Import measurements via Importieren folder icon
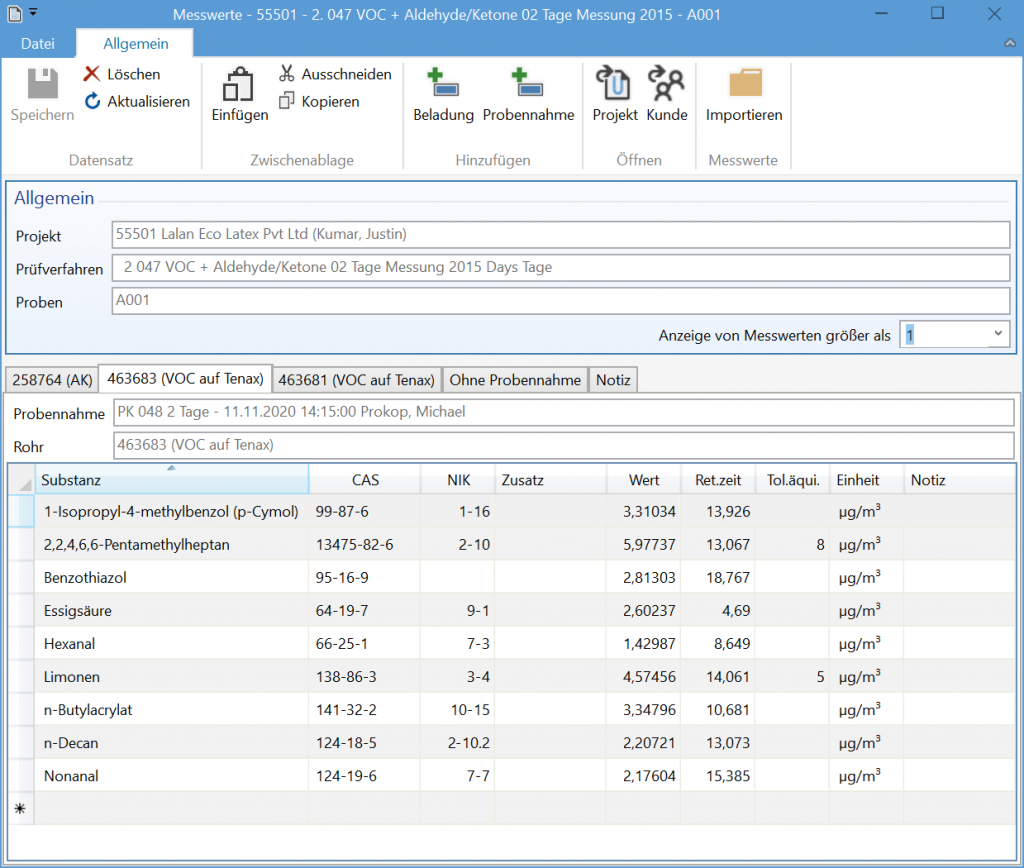This screenshot has width=1024, height=868. (x=743, y=84)
